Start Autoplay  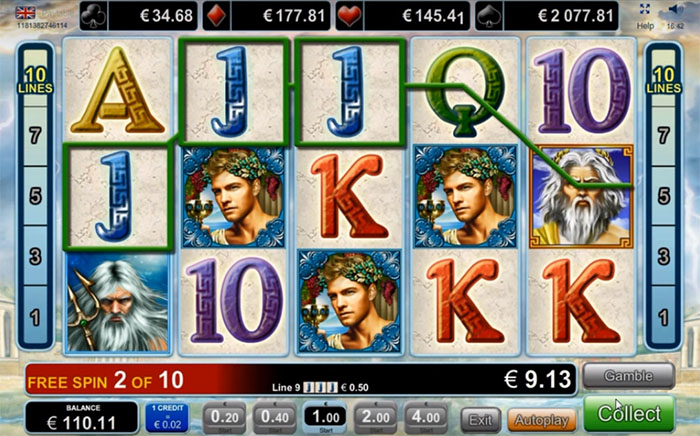coord(542,420)
